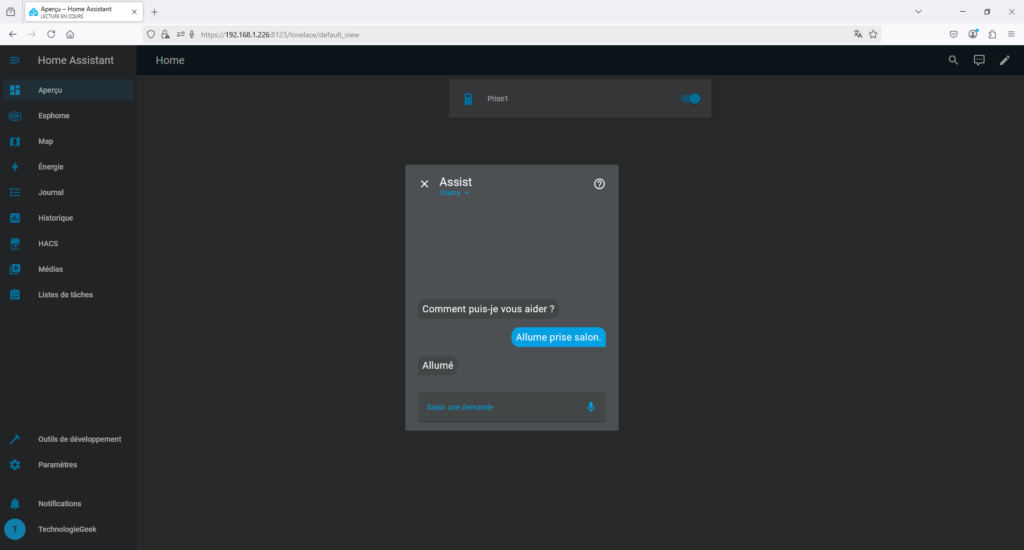The width and height of the screenshot is (1024, 550).
Task: Start voice input with microphone icon
Action: point(590,407)
